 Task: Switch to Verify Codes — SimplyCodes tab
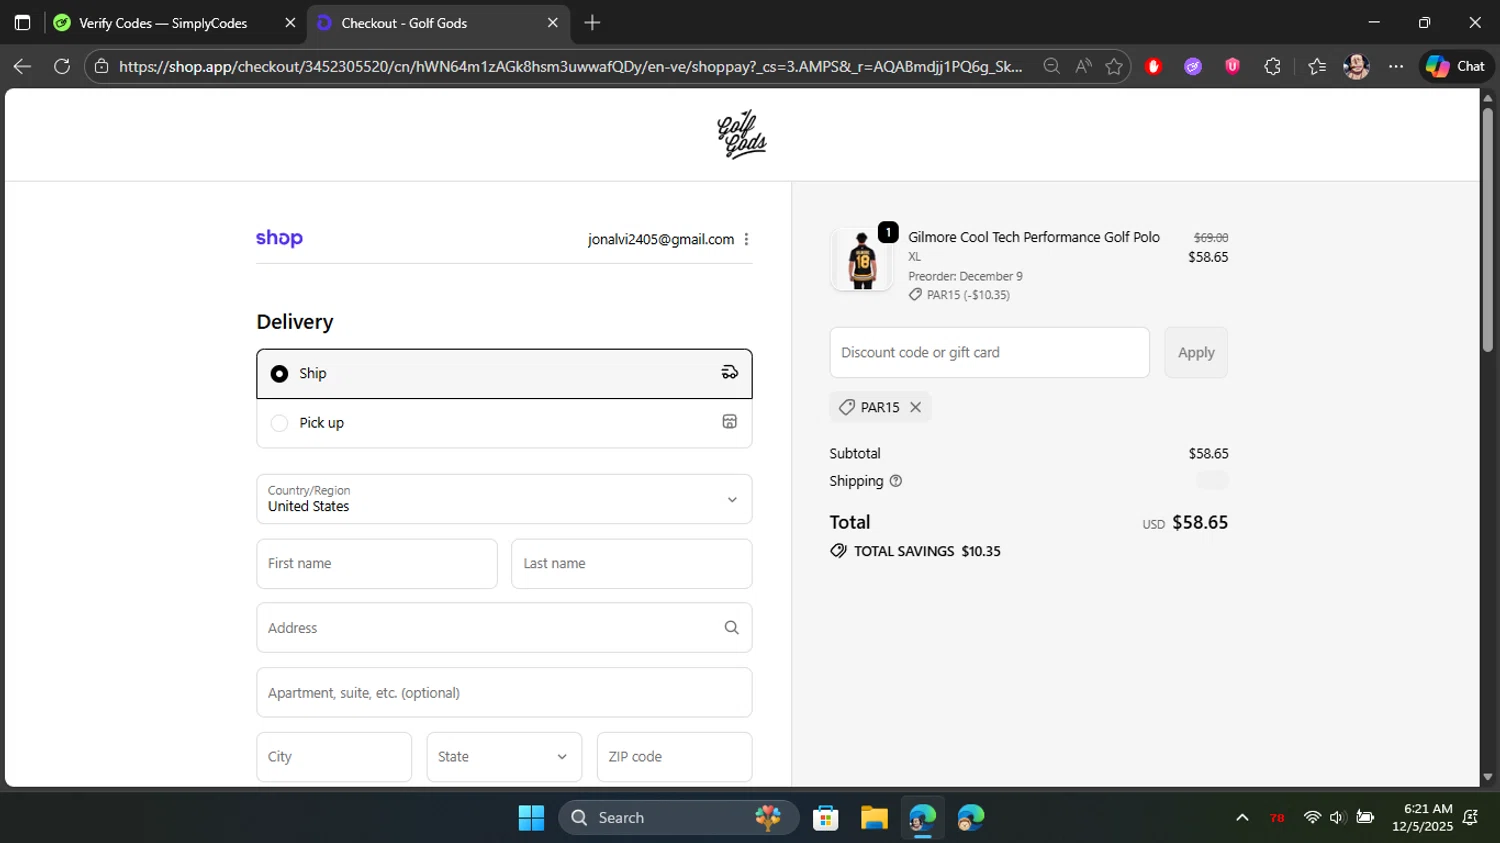pyautogui.click(x=163, y=23)
